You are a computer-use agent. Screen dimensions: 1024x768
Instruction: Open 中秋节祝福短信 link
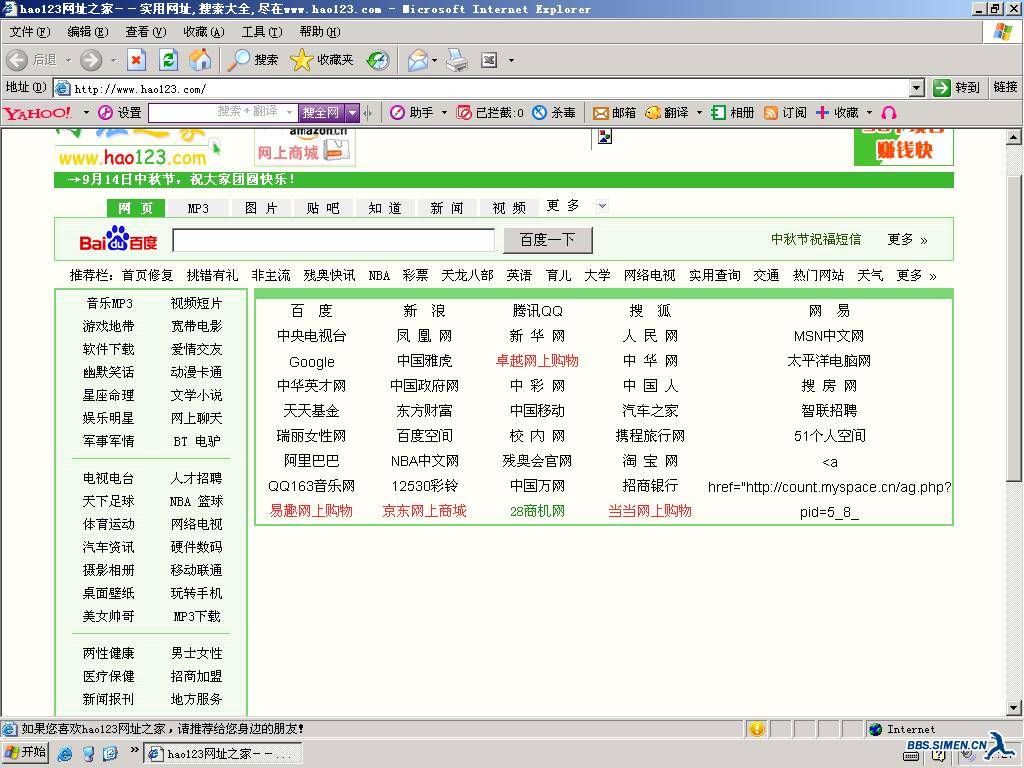pyautogui.click(x=816, y=239)
